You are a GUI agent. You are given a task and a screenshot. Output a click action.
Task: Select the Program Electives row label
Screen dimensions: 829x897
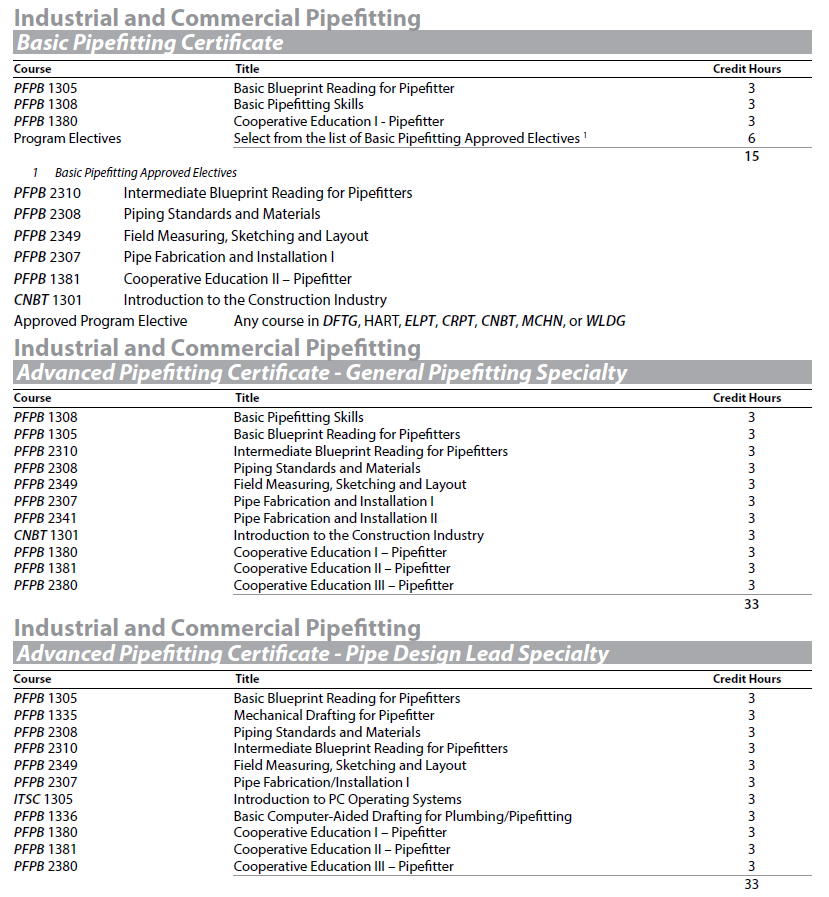click(x=67, y=139)
